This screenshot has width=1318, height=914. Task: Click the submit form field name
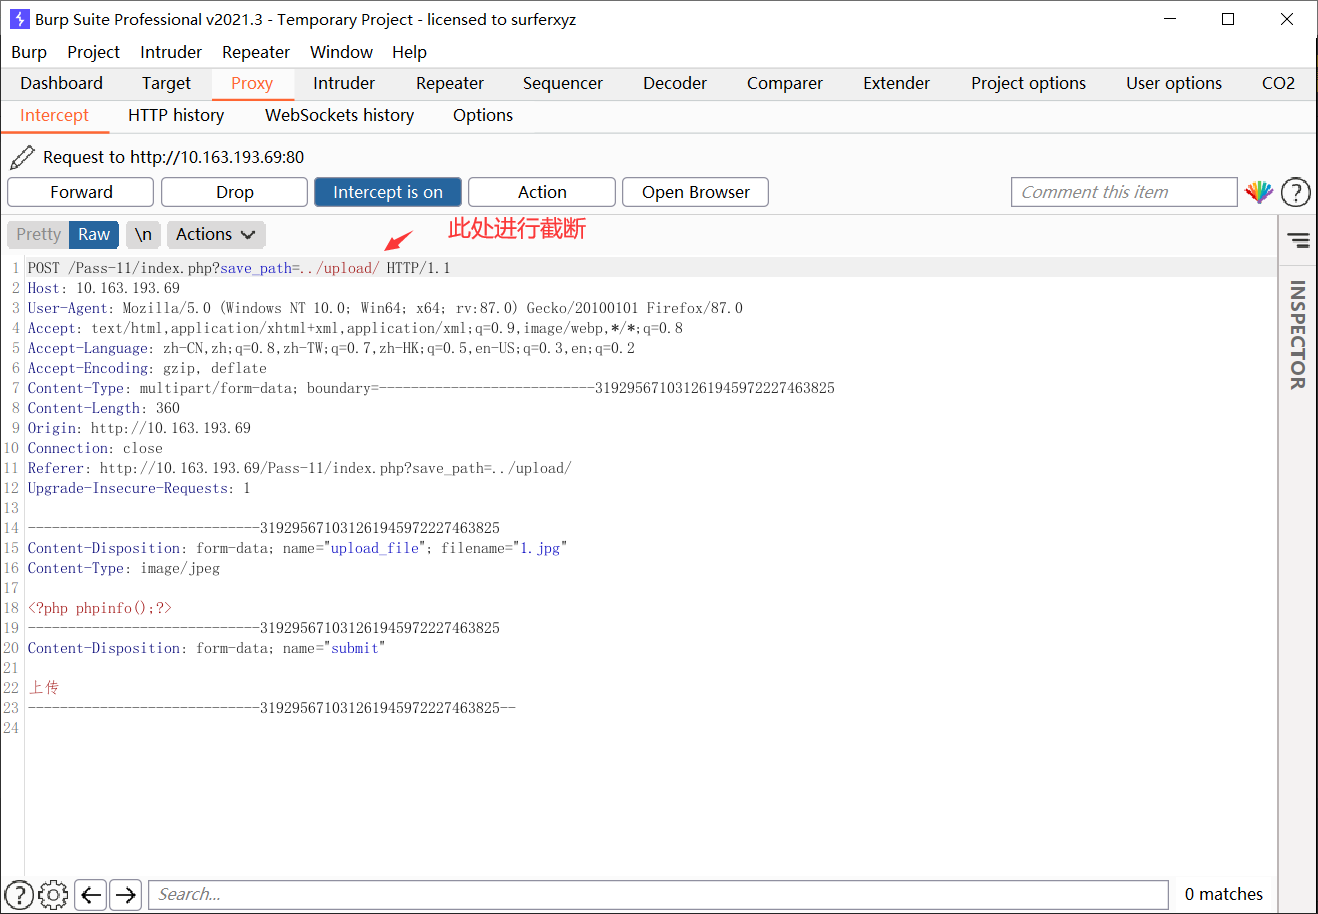coord(355,648)
